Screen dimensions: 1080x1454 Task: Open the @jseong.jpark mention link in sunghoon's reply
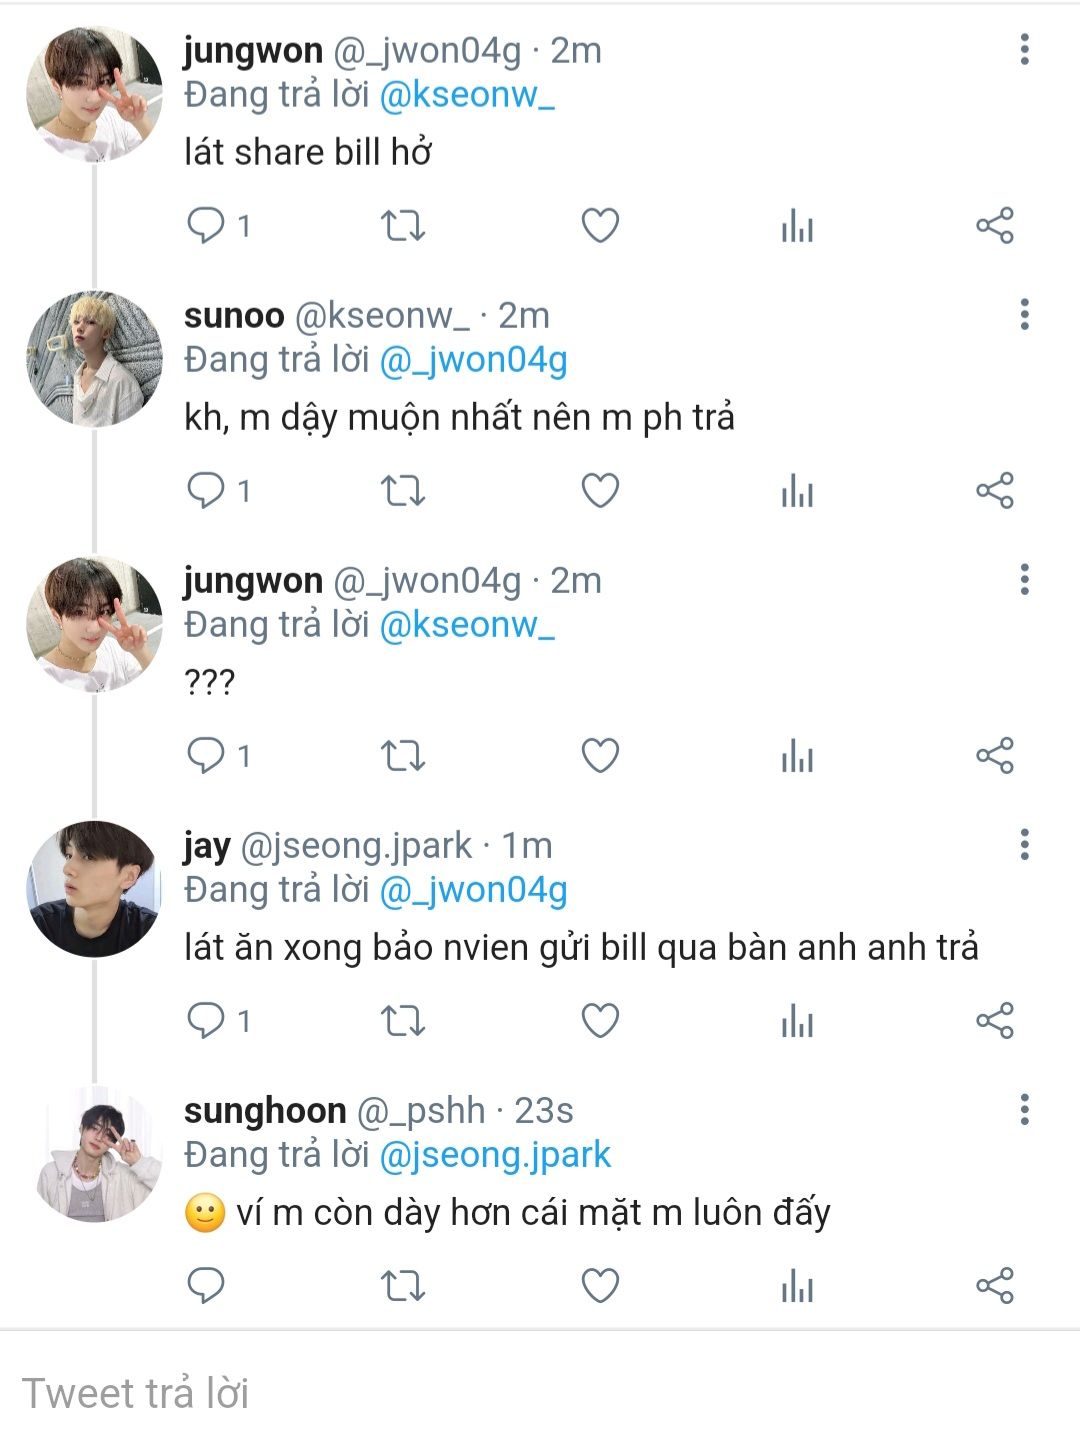pyautogui.click(x=495, y=1155)
